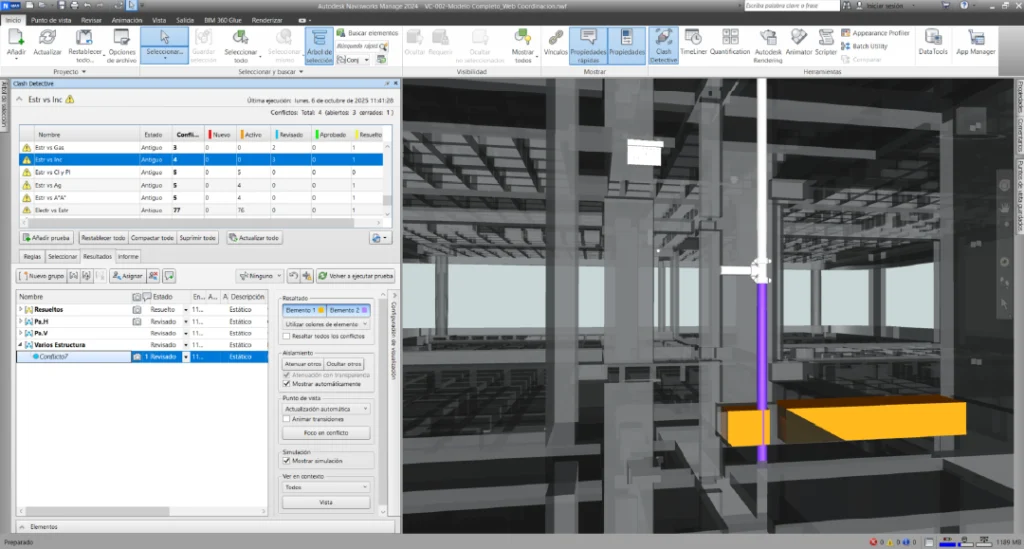The width and height of the screenshot is (1024, 549).
Task: Activate the Árbol de selección tool
Action: [x=319, y=45]
